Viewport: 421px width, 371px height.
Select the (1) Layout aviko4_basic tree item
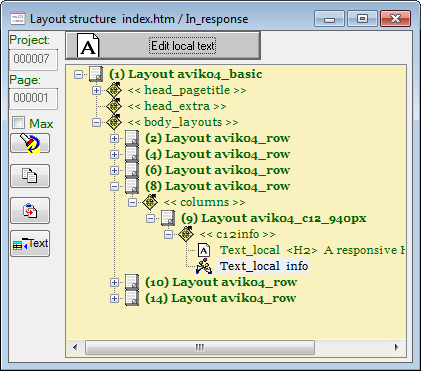[186, 74]
